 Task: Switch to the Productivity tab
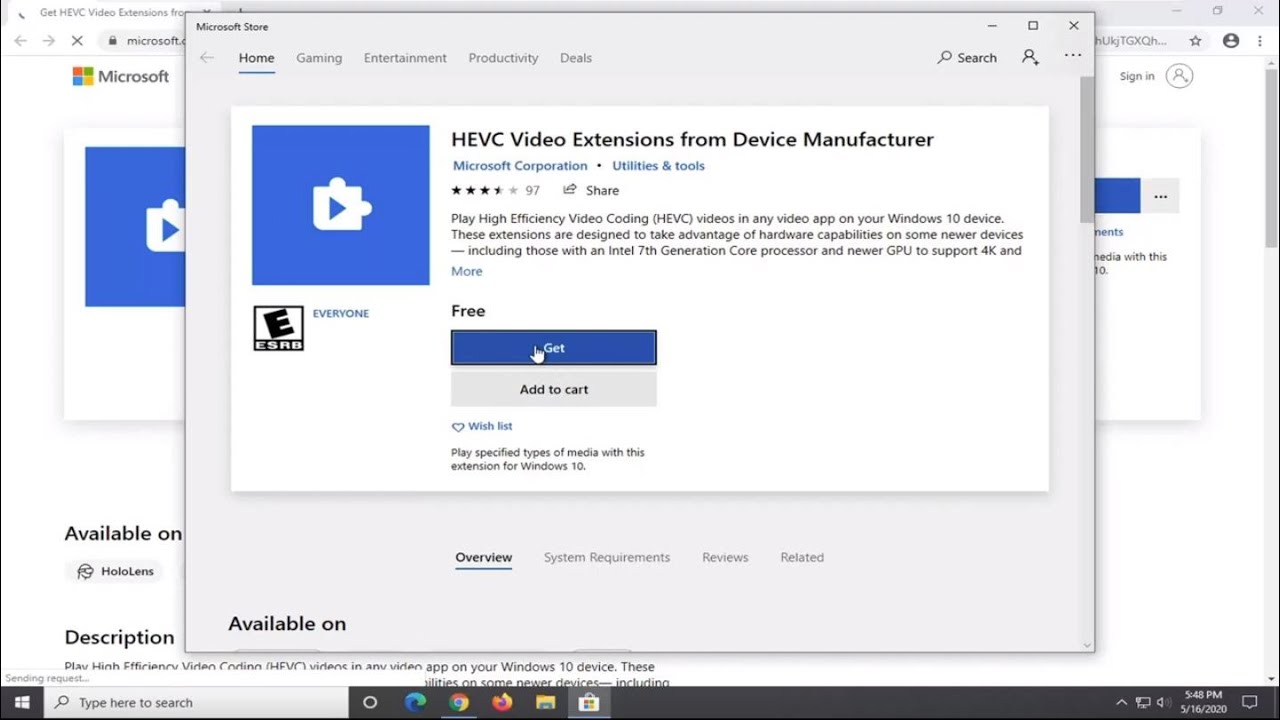[503, 58]
